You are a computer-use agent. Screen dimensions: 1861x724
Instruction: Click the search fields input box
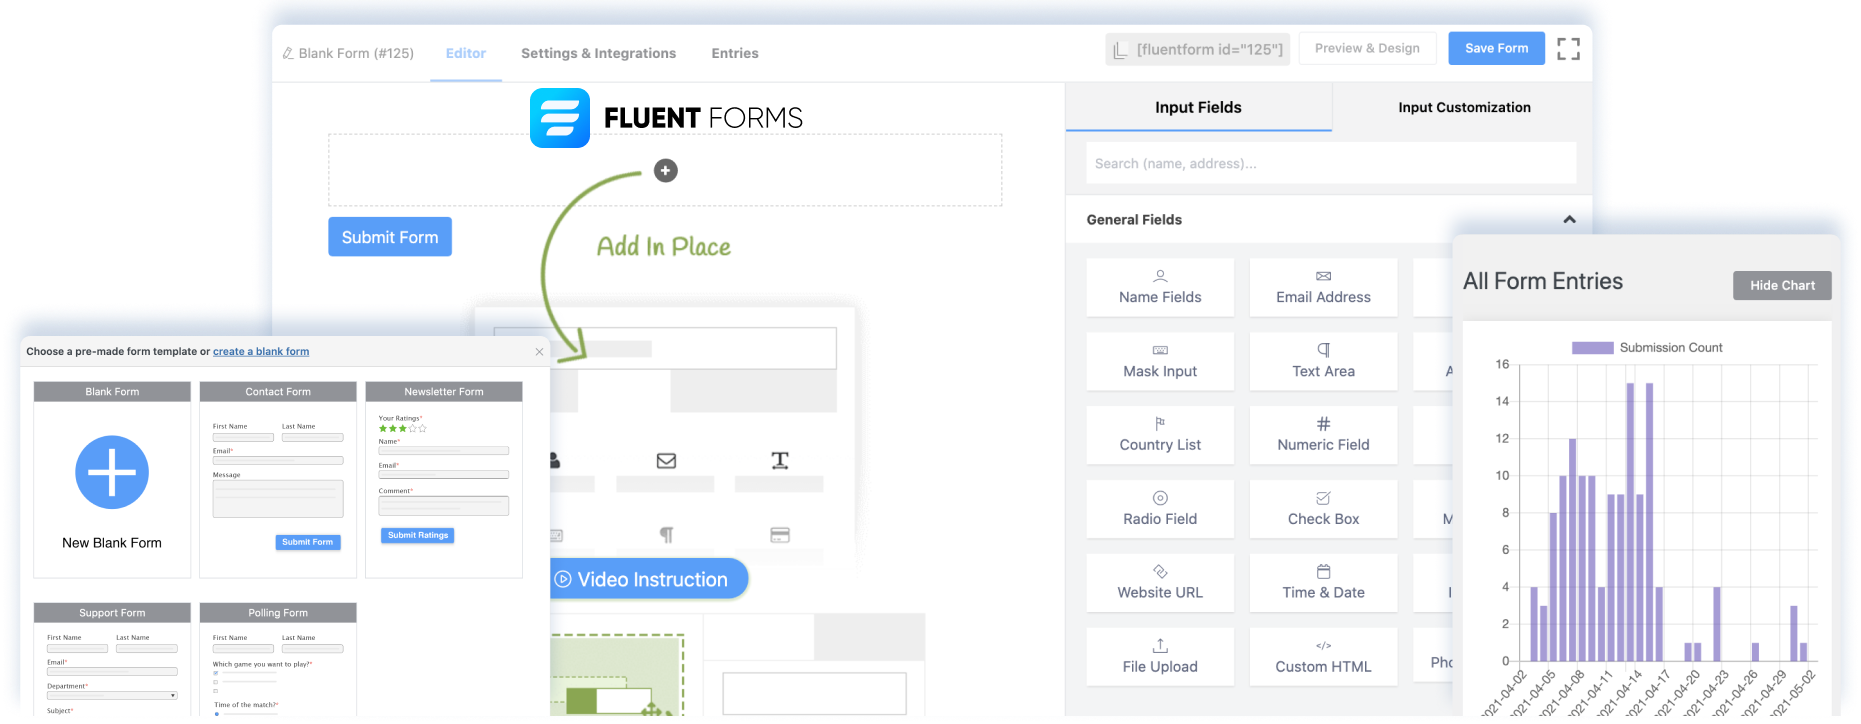point(1331,163)
